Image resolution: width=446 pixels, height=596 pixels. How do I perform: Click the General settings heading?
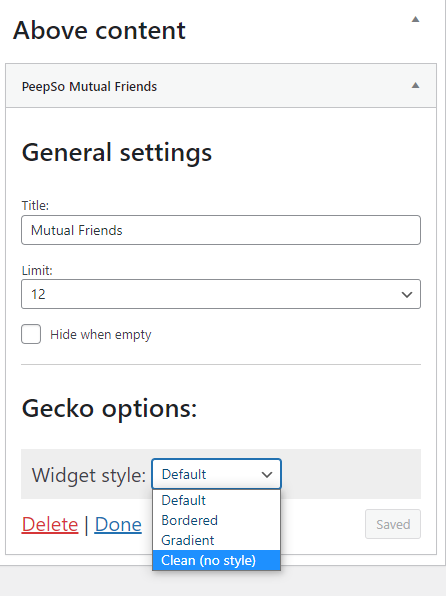[117, 152]
